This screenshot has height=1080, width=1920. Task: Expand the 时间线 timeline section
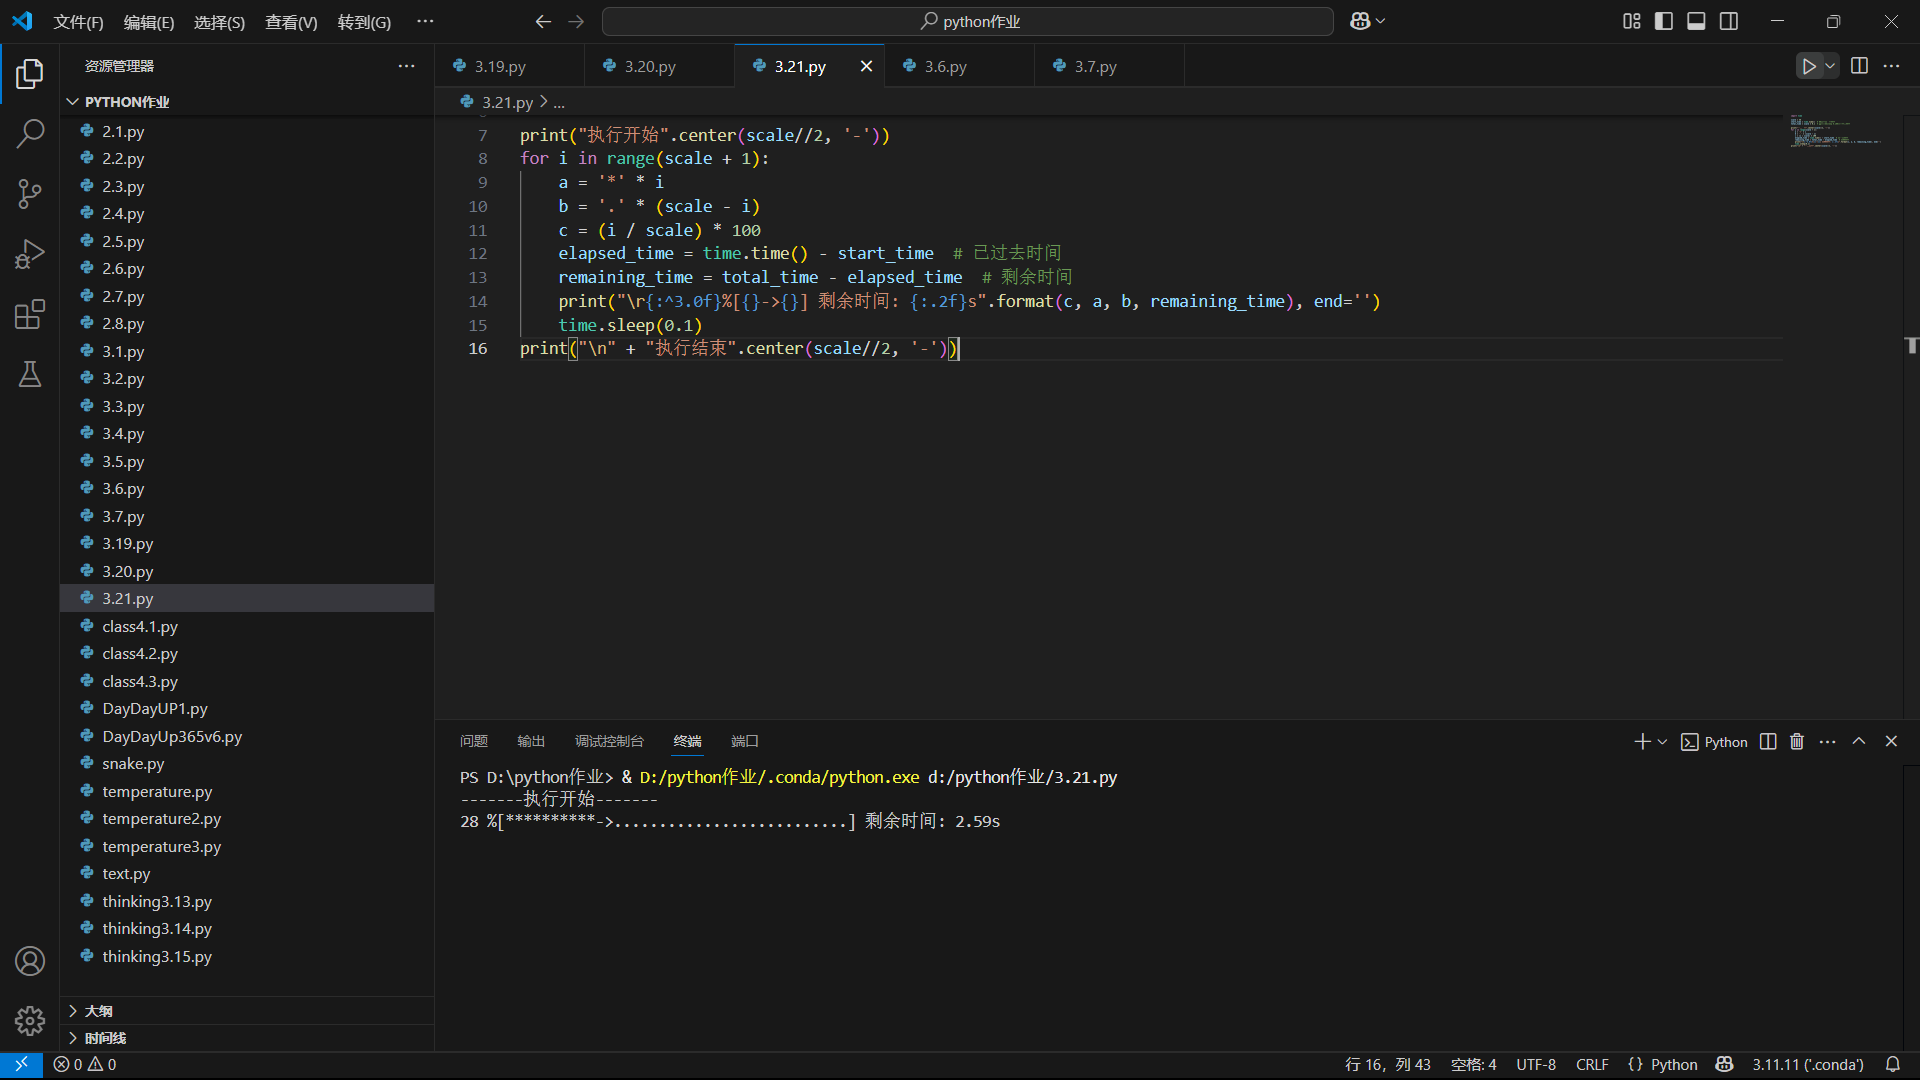point(104,1038)
